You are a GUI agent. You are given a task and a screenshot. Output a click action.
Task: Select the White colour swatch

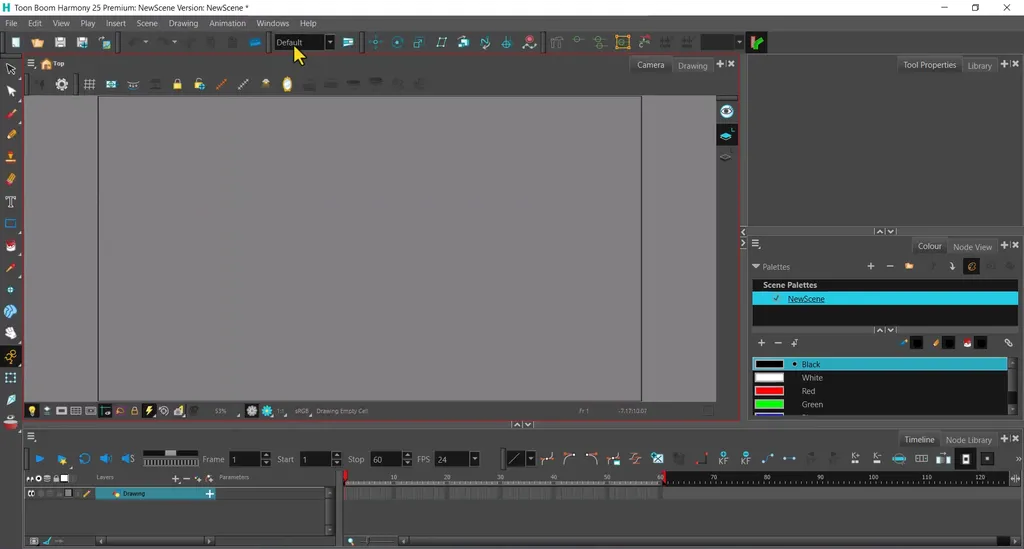769,377
